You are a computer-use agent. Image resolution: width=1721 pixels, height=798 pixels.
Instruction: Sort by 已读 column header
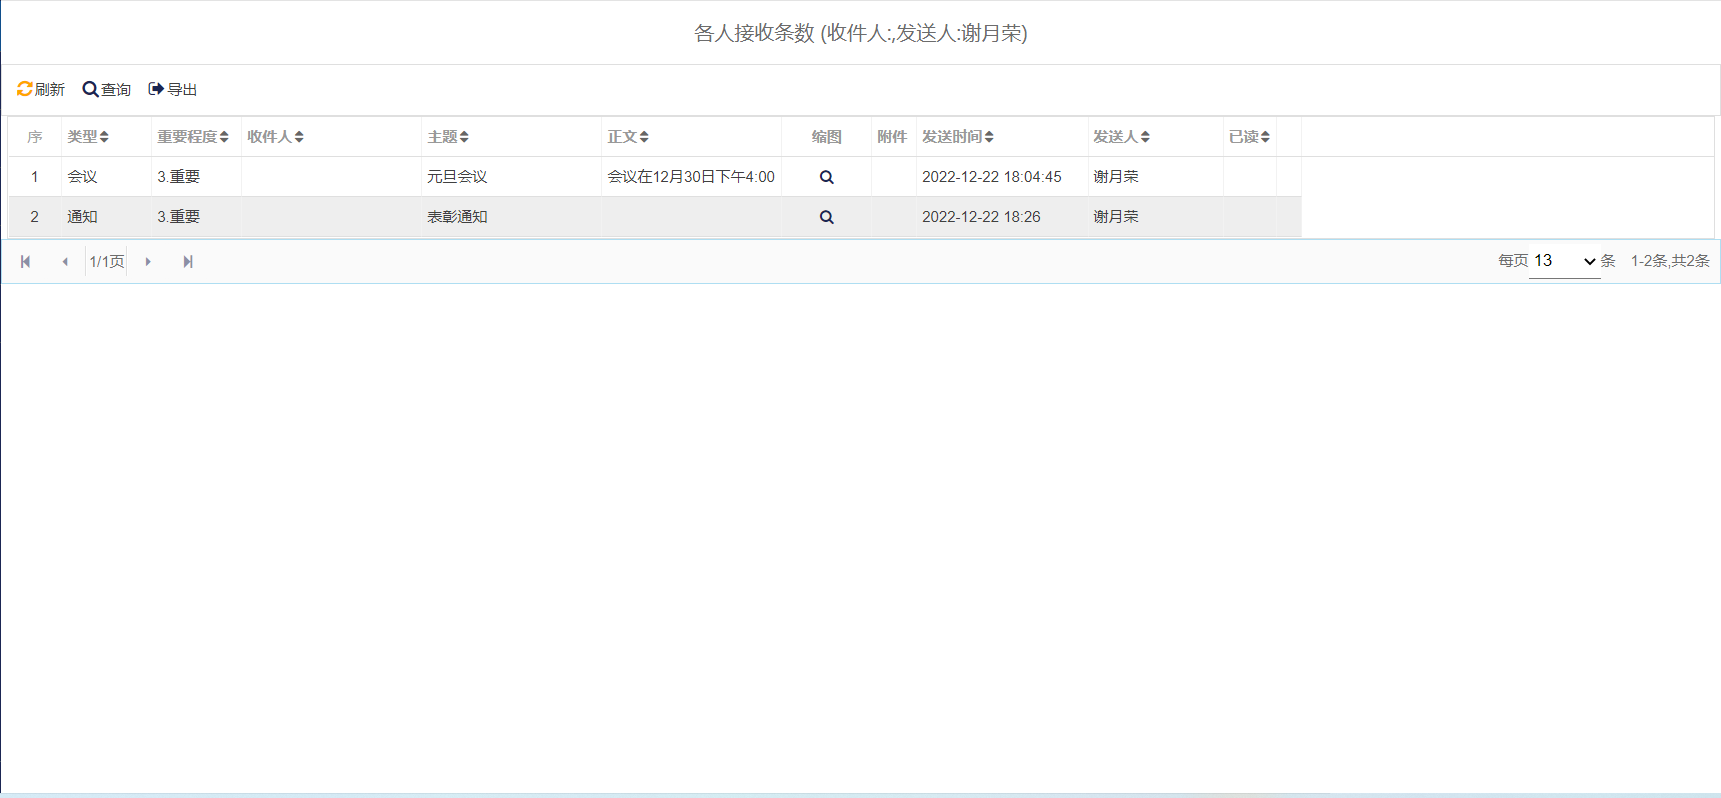pyautogui.click(x=1250, y=137)
